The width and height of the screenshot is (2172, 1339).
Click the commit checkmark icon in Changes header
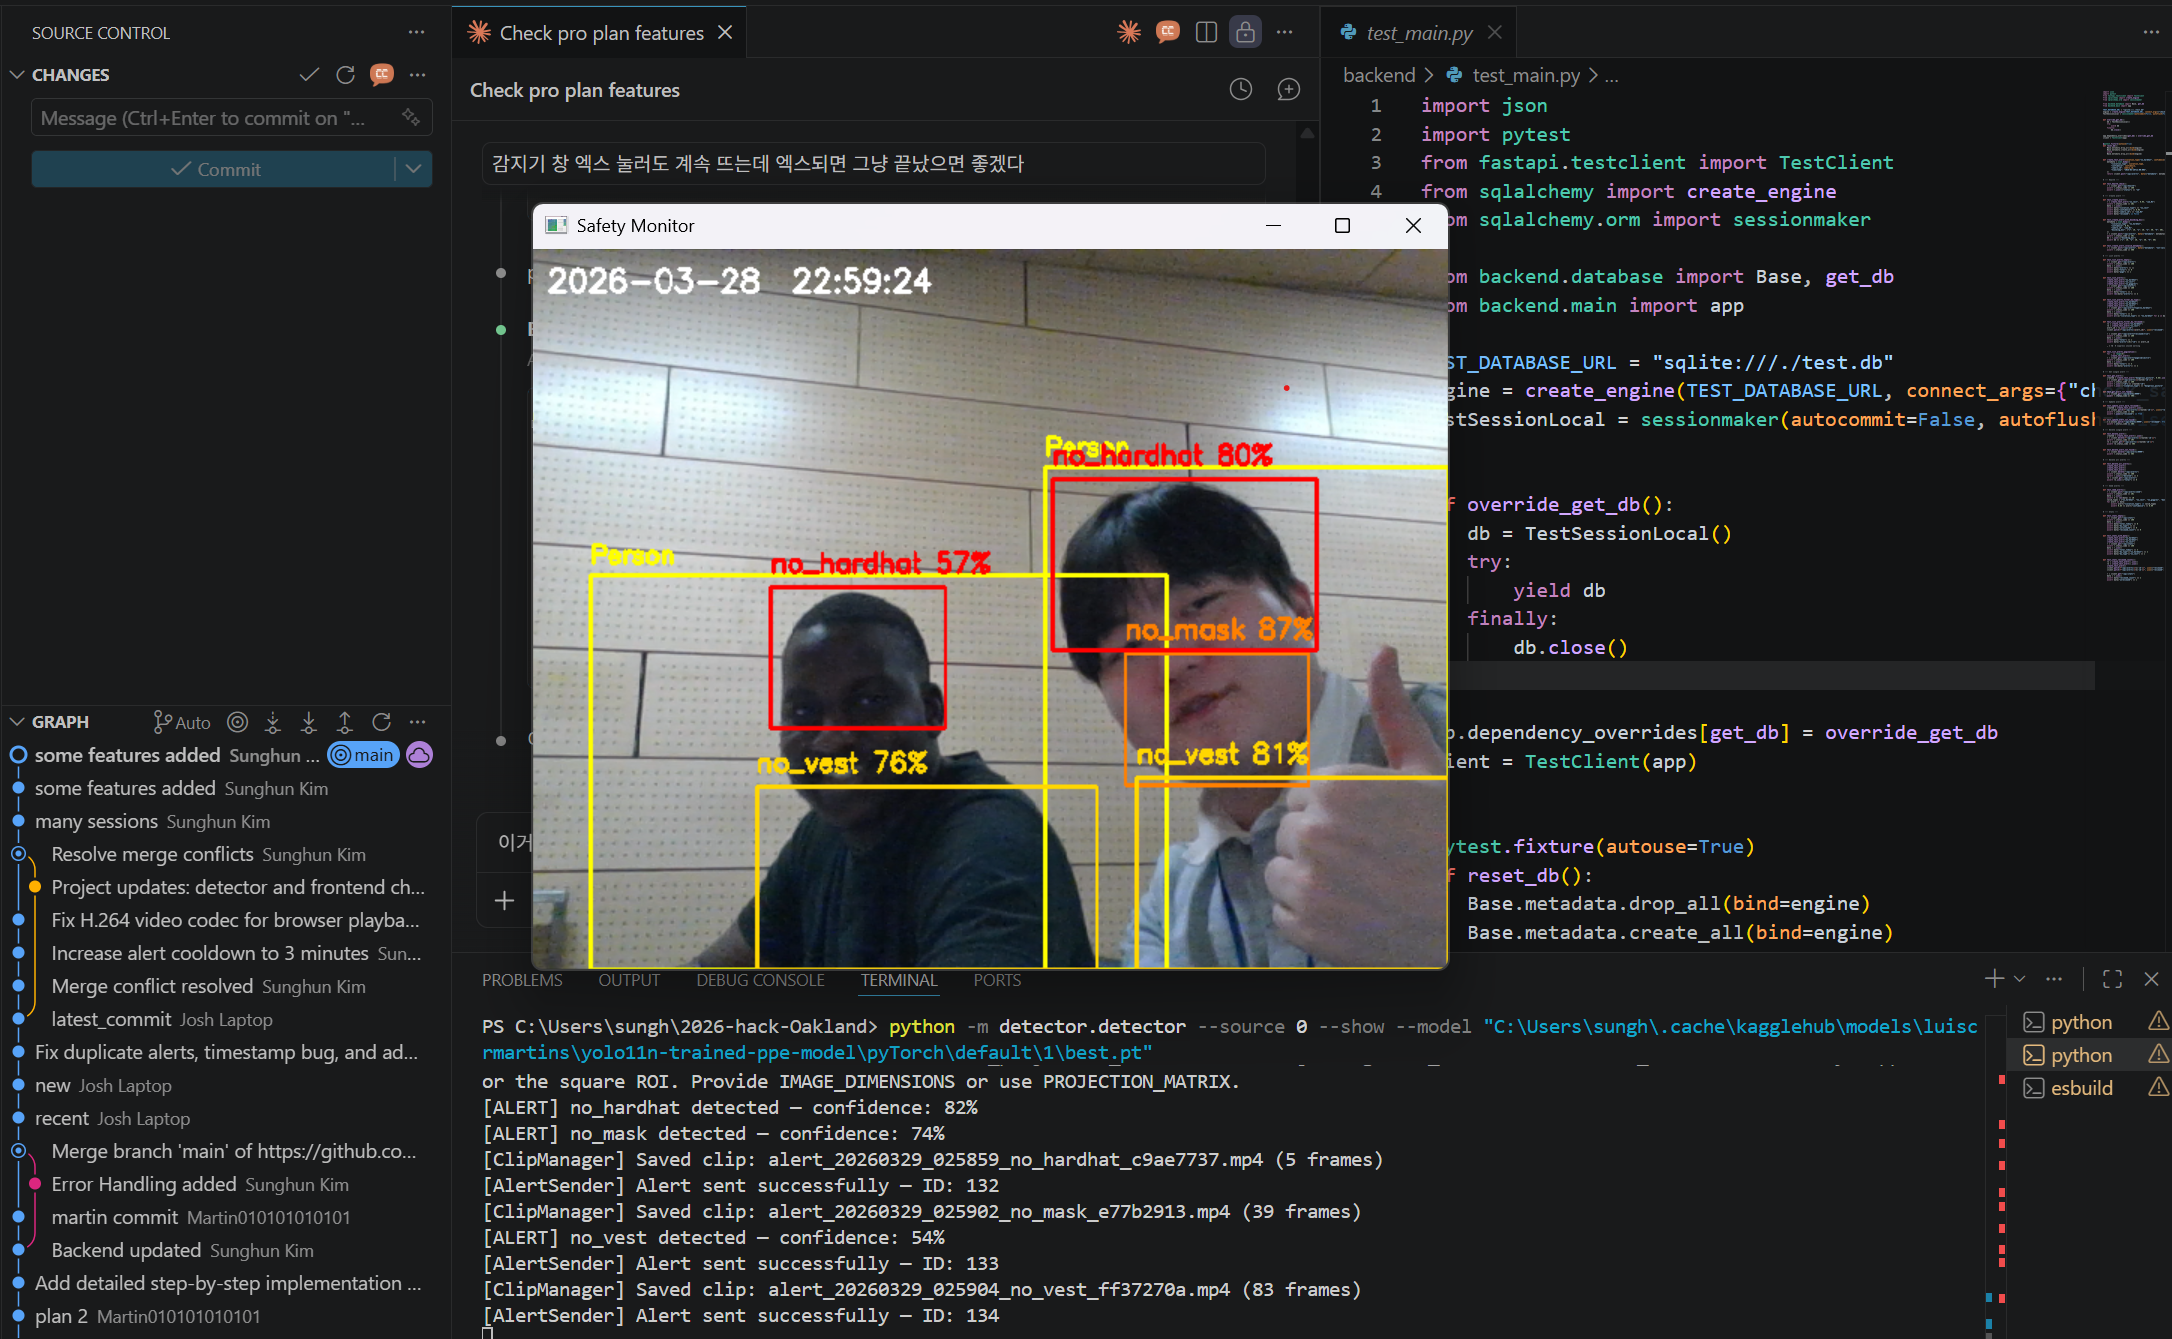309,75
